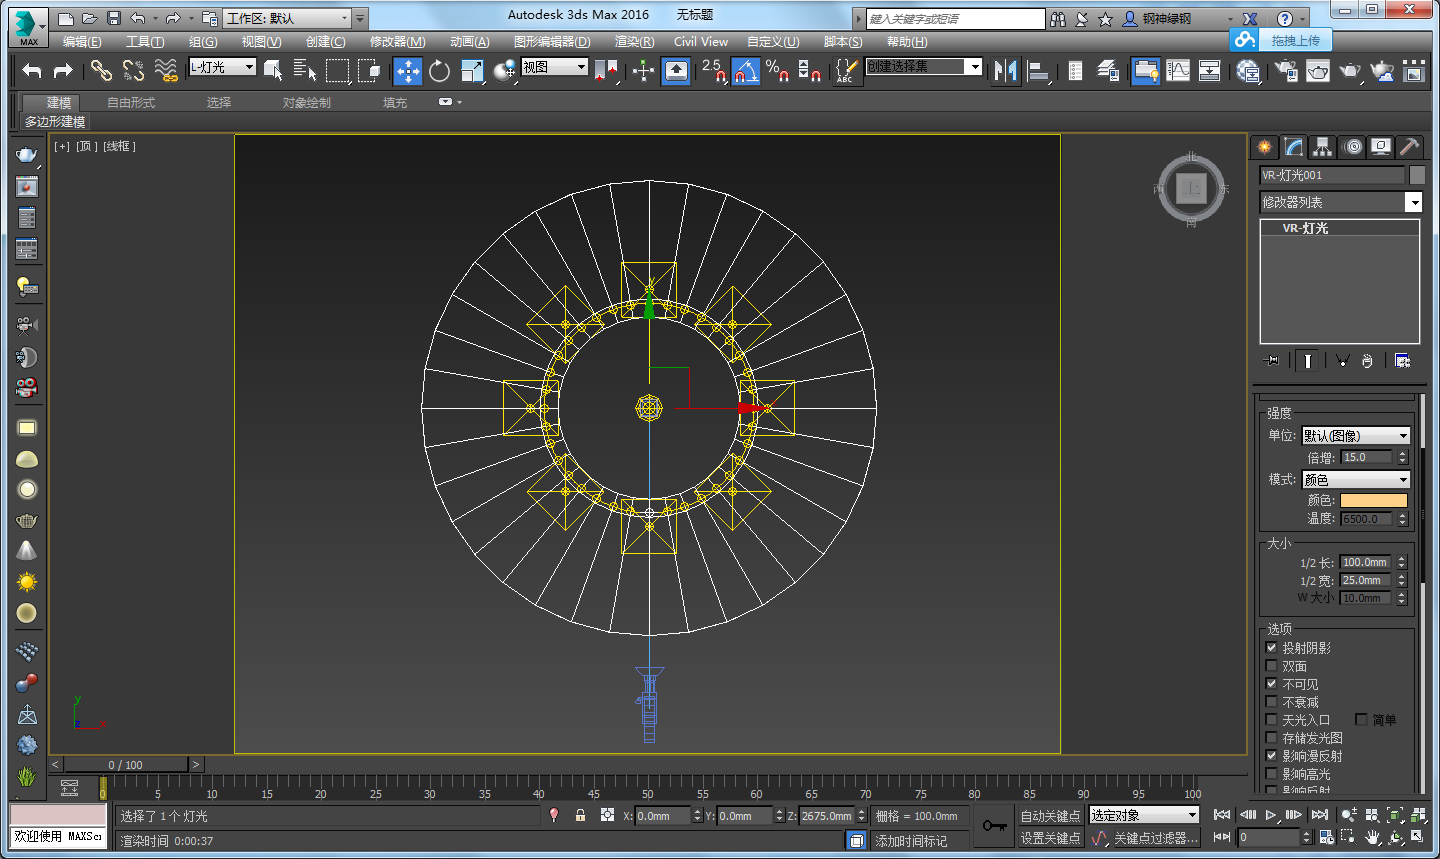The width and height of the screenshot is (1440, 859).
Task: Click the 0 / 100 time slider
Action: click(x=126, y=764)
